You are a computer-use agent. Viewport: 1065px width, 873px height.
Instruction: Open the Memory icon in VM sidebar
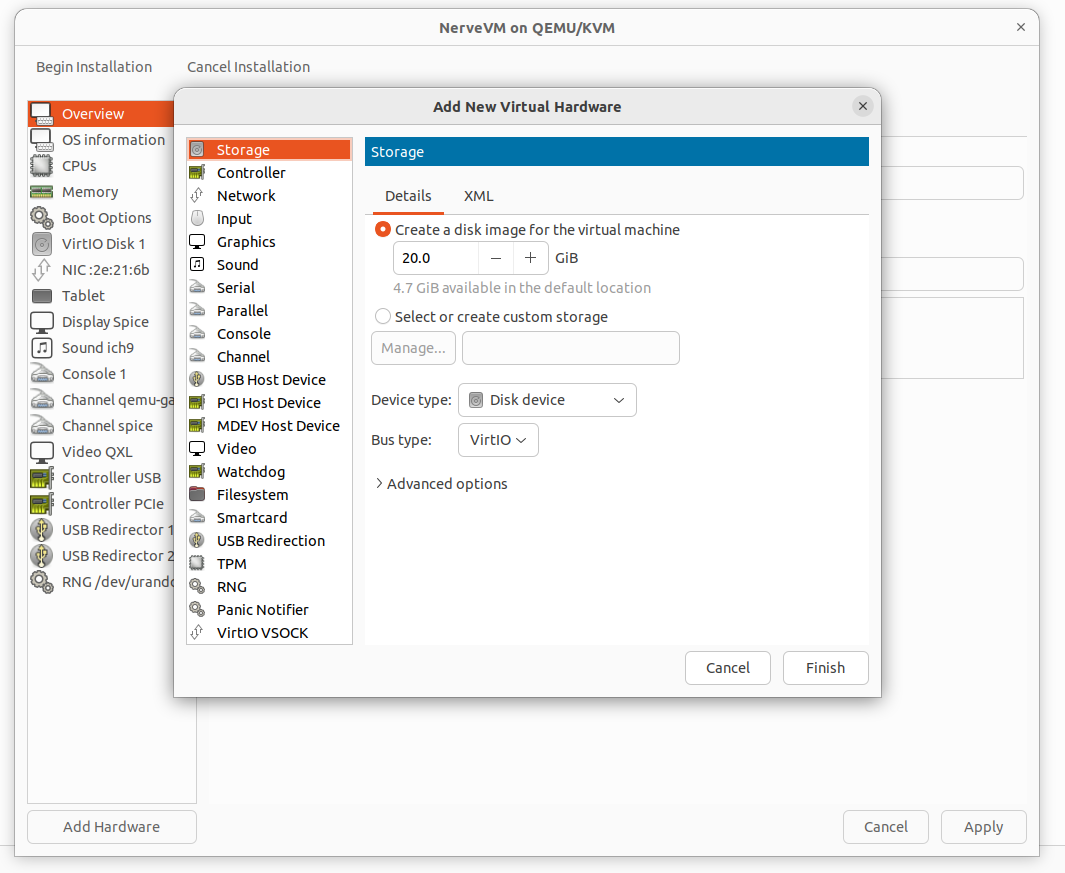pos(42,192)
